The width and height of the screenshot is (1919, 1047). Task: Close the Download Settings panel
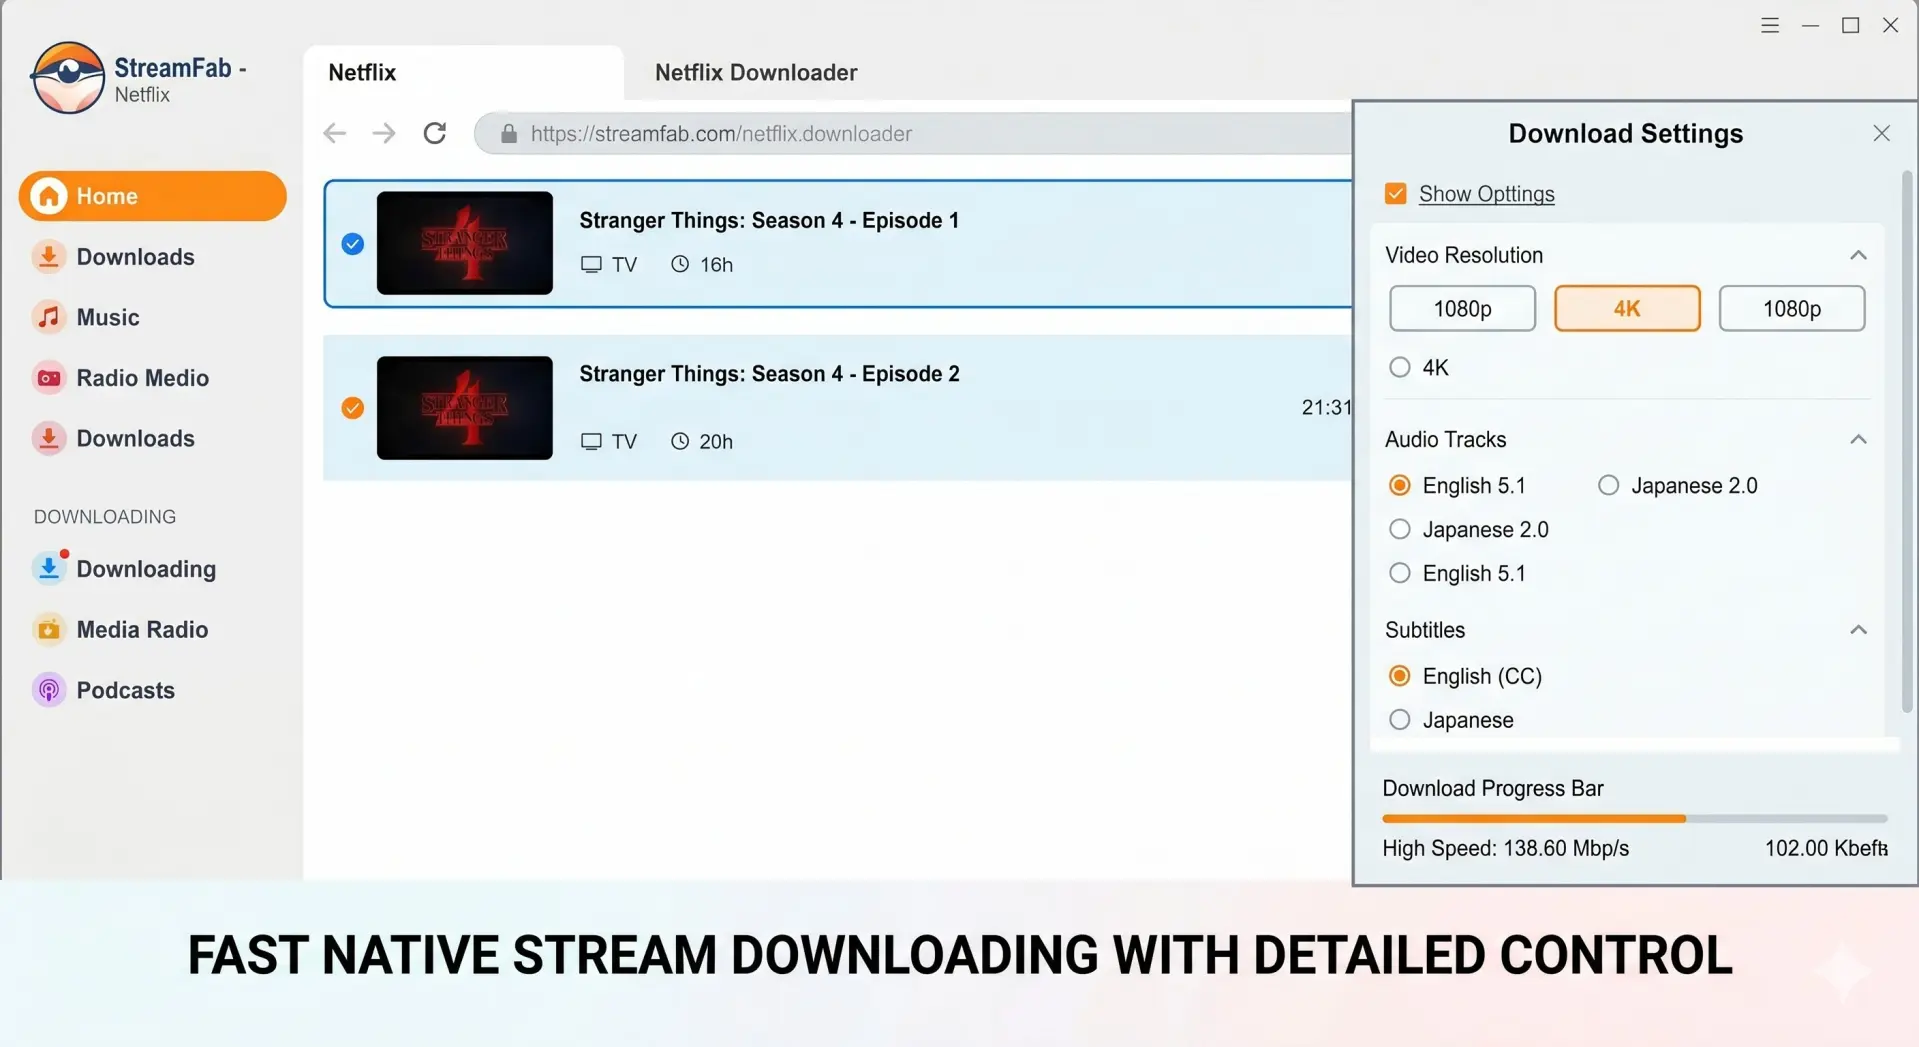click(x=1881, y=133)
